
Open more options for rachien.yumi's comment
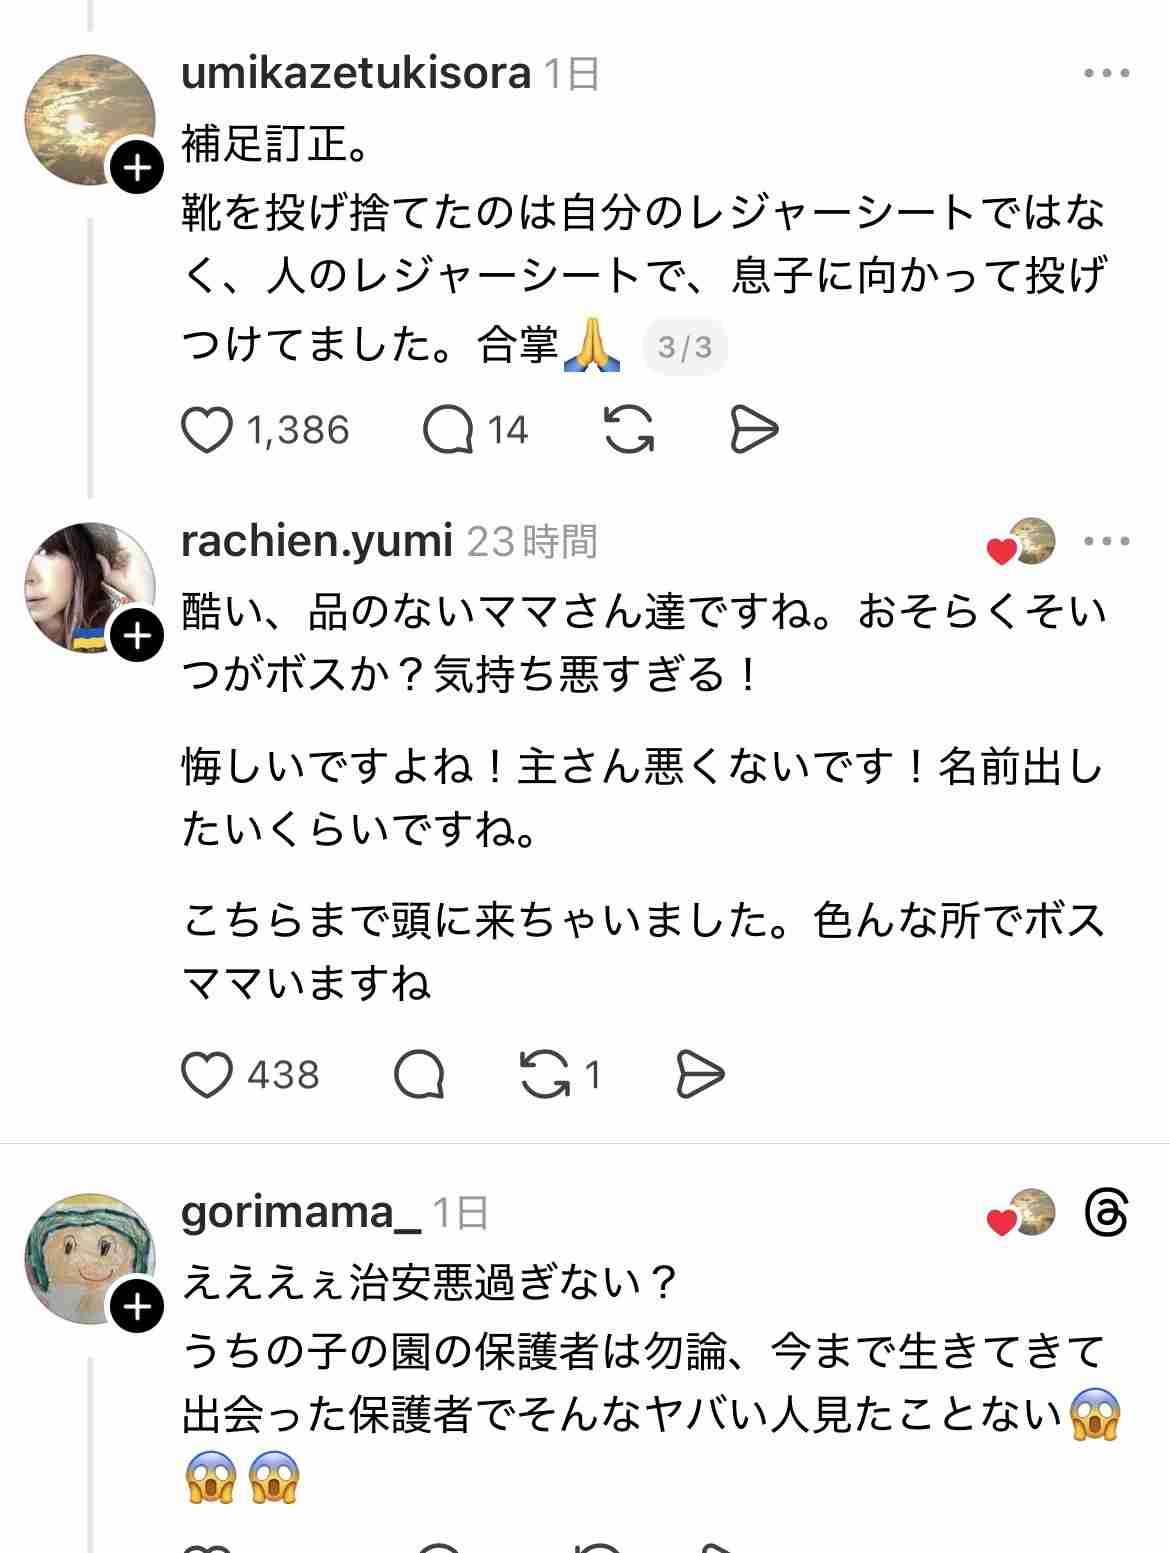point(1107,542)
